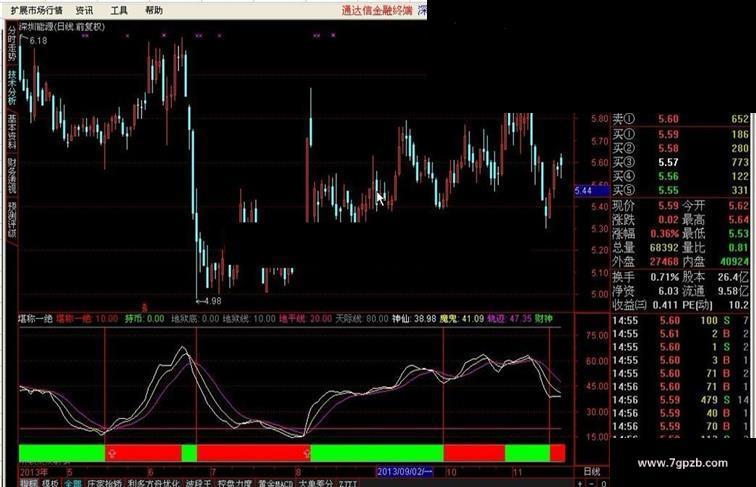756x487 pixels.
Task: Choose the 大单季分 indicator
Action: 316,483
